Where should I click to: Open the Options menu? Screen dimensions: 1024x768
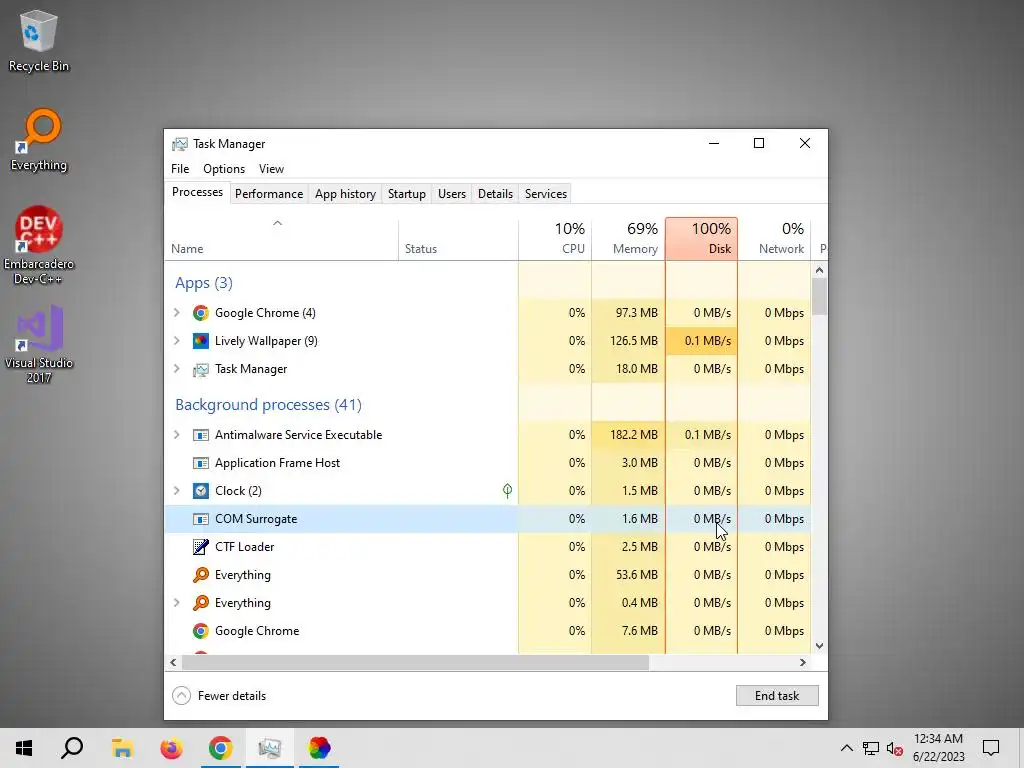pyautogui.click(x=224, y=168)
